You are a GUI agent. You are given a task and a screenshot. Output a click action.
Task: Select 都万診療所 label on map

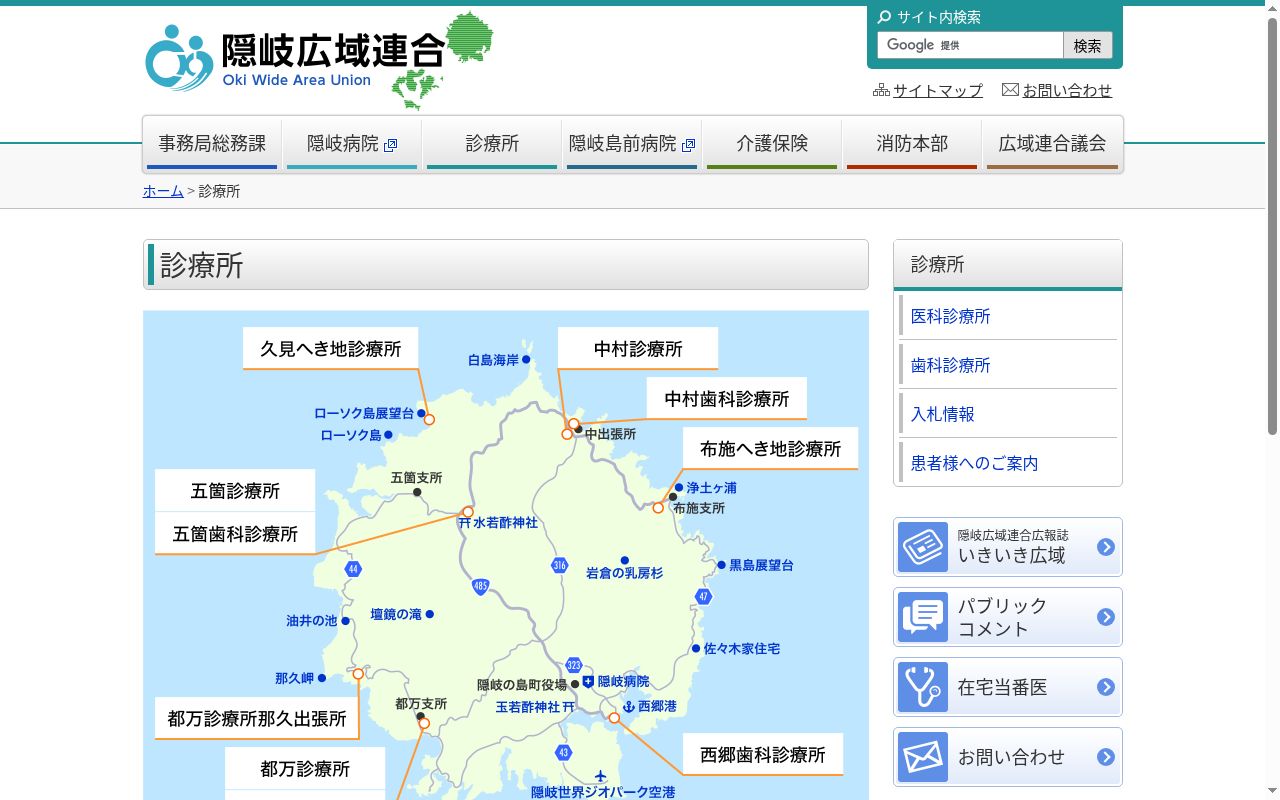305,769
